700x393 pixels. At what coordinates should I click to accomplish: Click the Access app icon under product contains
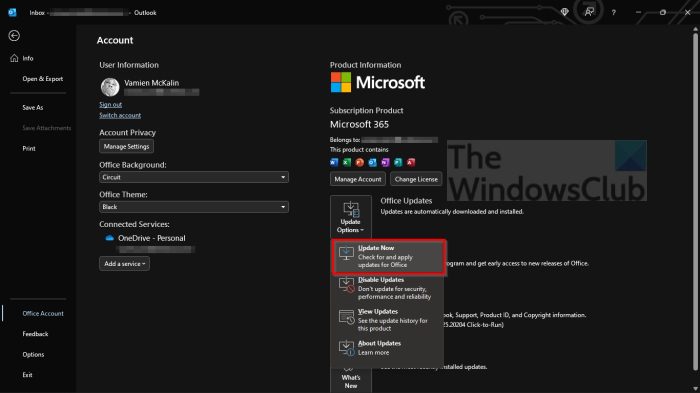pos(411,162)
